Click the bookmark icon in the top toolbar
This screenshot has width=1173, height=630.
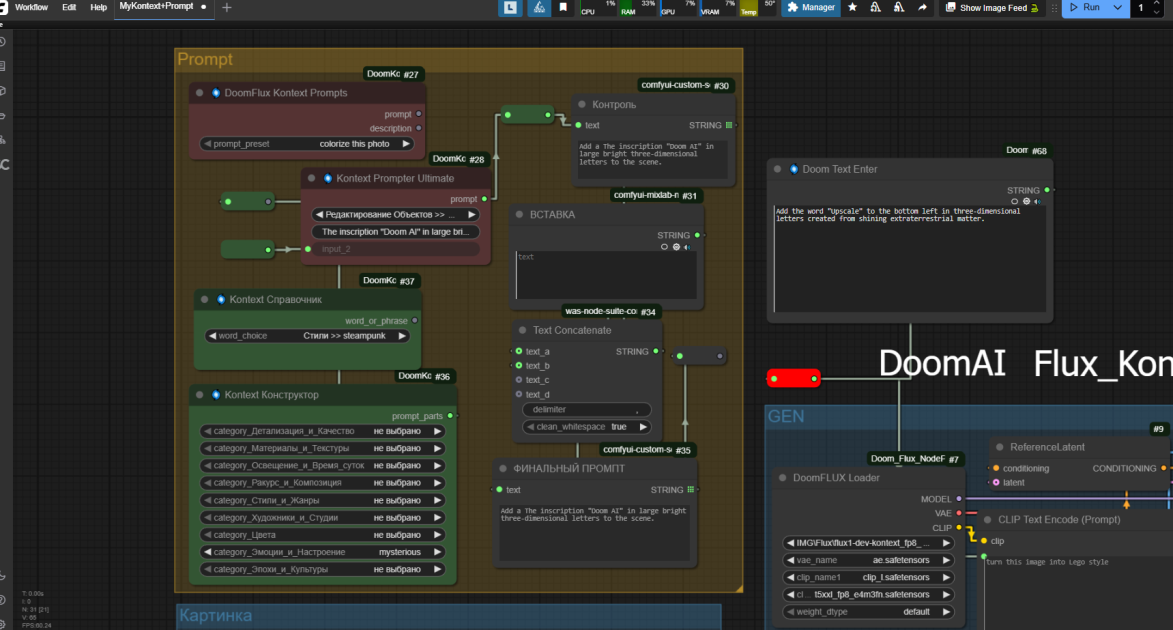click(x=563, y=7)
